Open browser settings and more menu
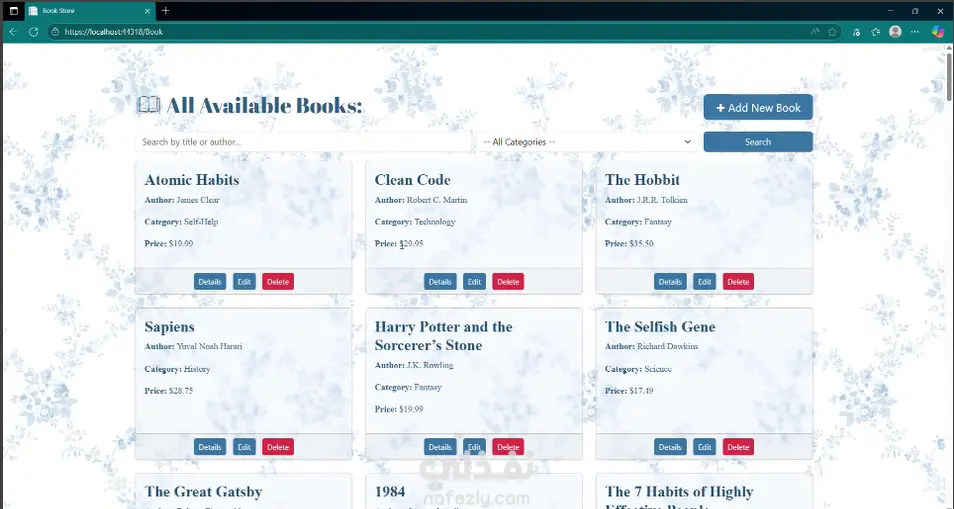The width and height of the screenshot is (954, 509). click(914, 32)
